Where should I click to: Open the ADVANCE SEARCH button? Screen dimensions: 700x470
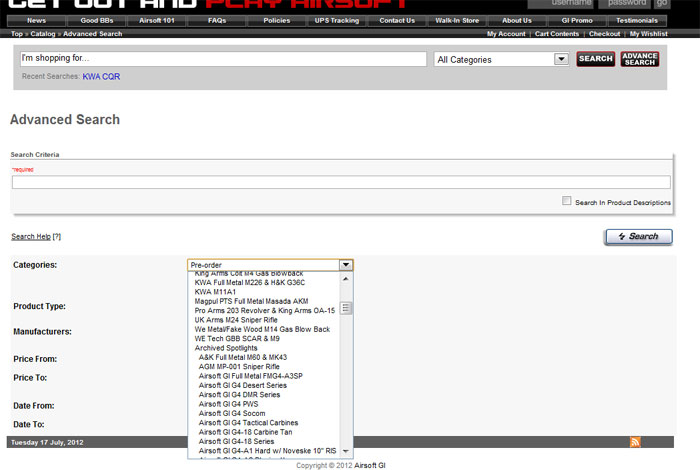click(640, 59)
